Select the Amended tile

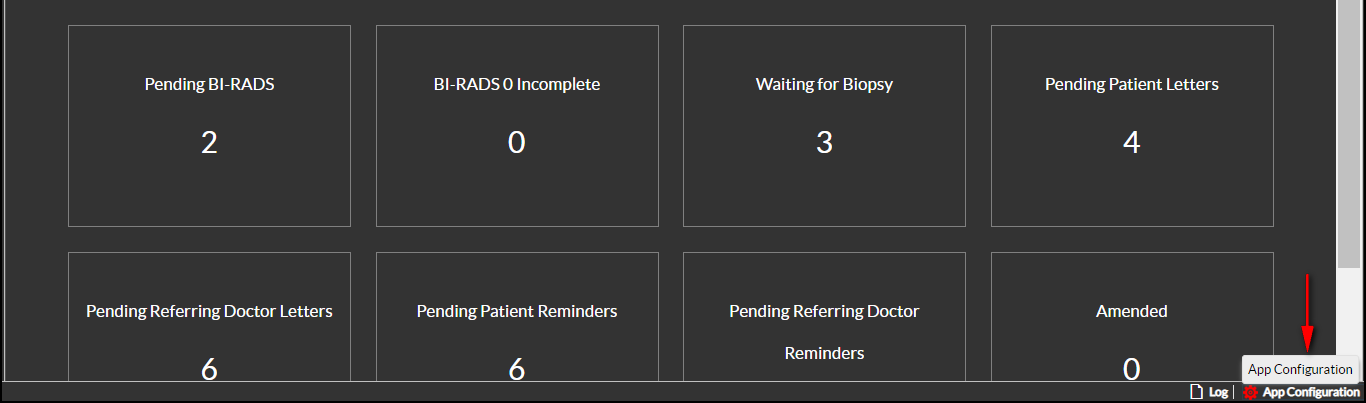click(x=1132, y=316)
